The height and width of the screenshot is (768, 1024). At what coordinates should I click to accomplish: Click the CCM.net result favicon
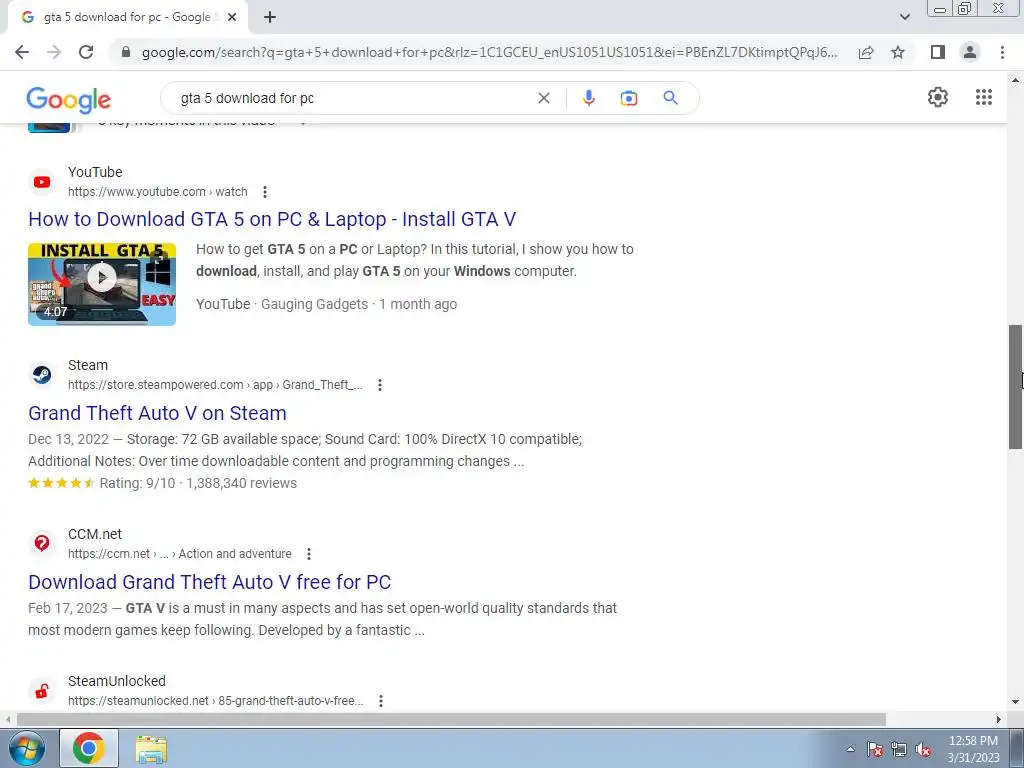42,543
